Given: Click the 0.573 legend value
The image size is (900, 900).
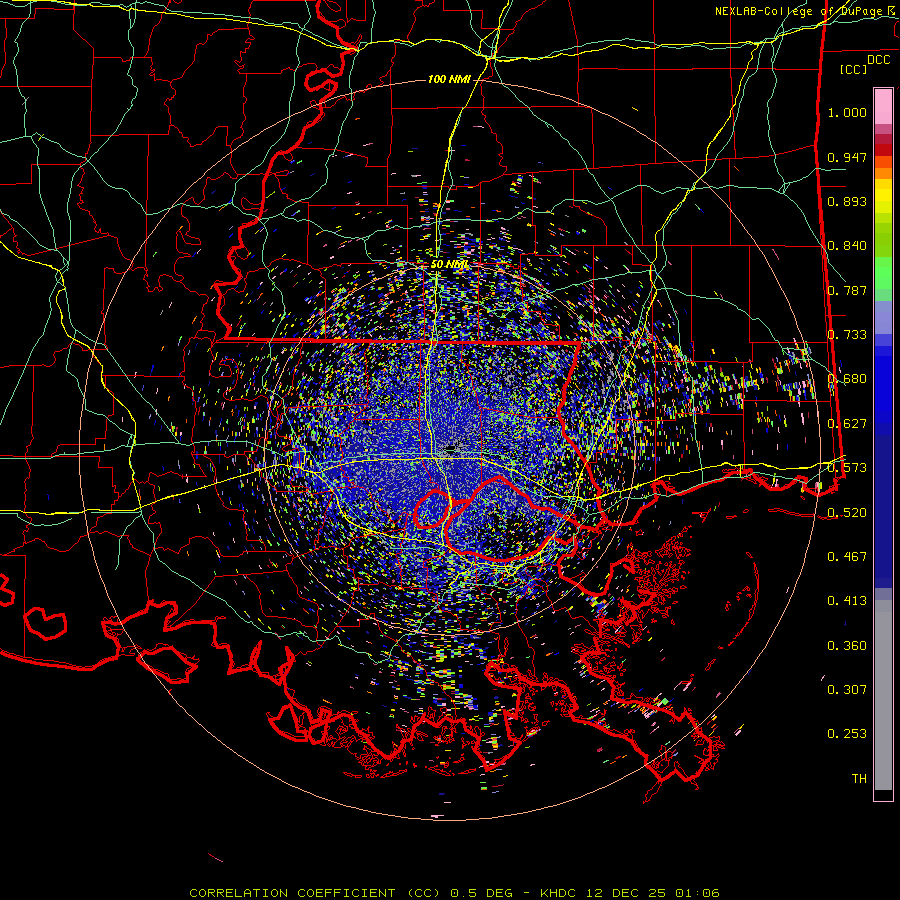Looking at the screenshot, I should pyautogui.click(x=847, y=468).
